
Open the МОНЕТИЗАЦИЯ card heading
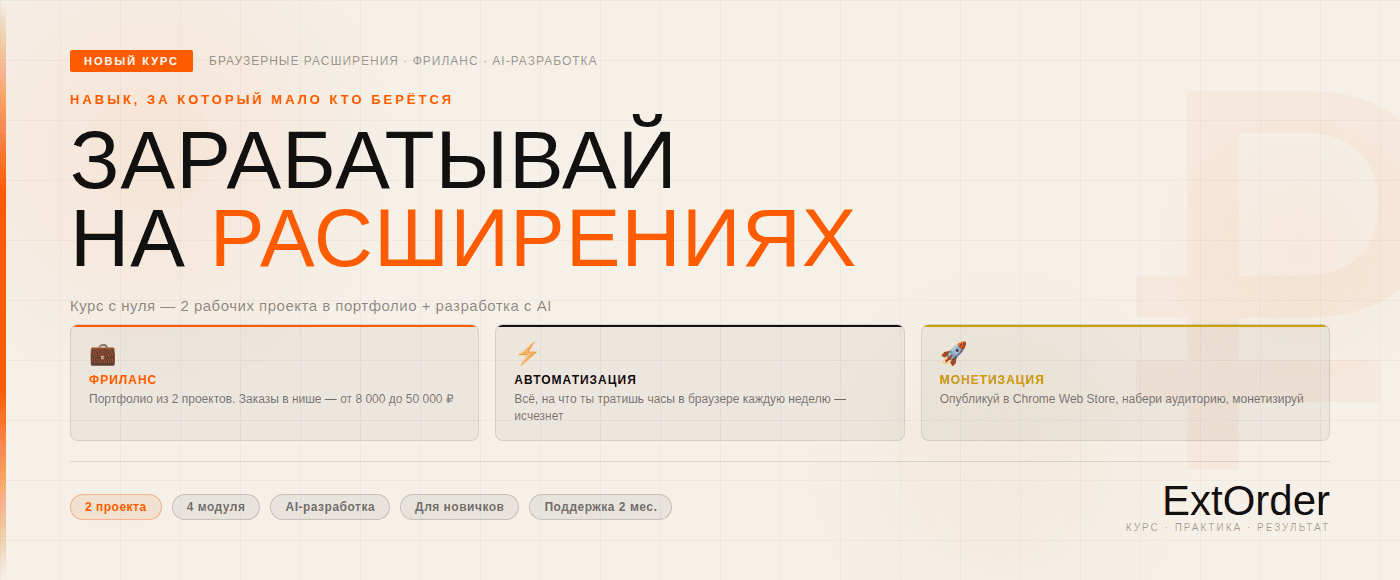pyautogui.click(x=992, y=380)
